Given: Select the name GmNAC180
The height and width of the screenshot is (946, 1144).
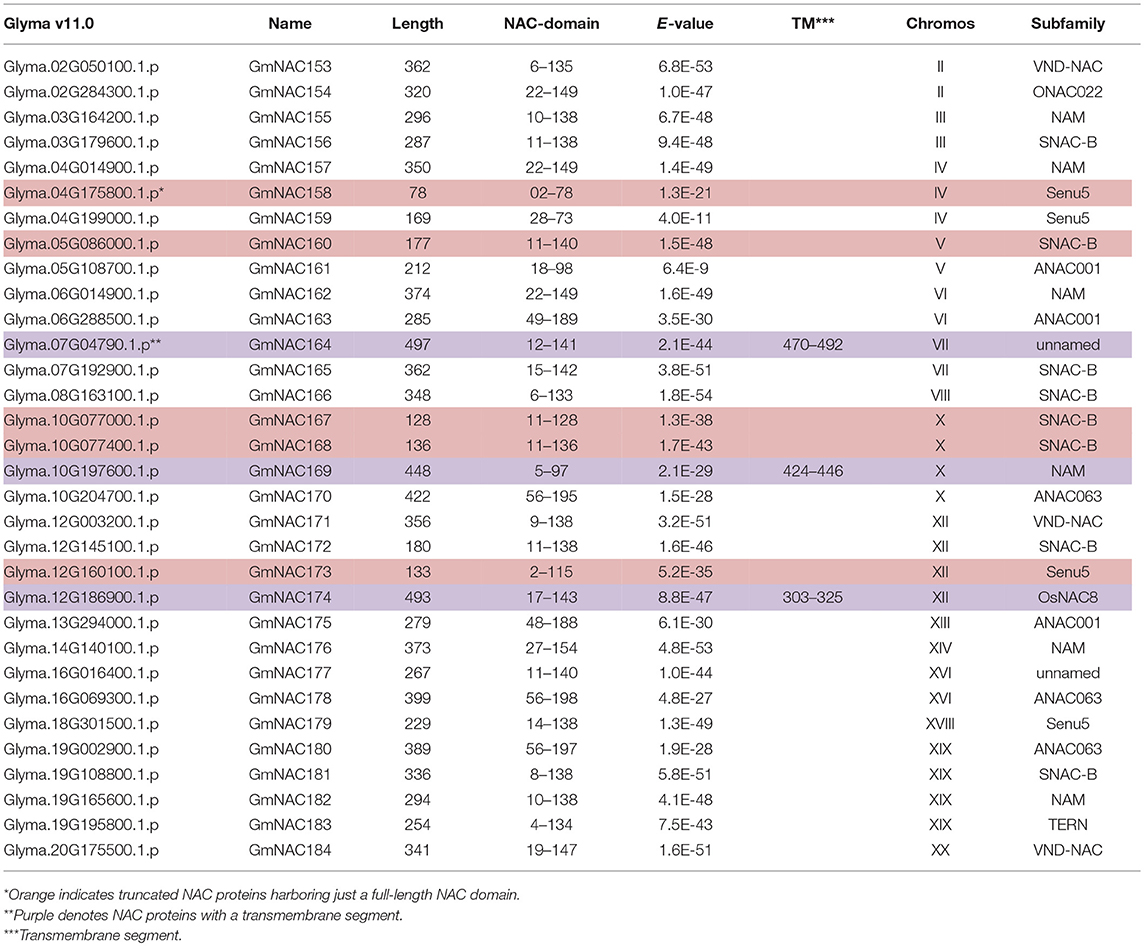Looking at the screenshot, I should 290,749.
